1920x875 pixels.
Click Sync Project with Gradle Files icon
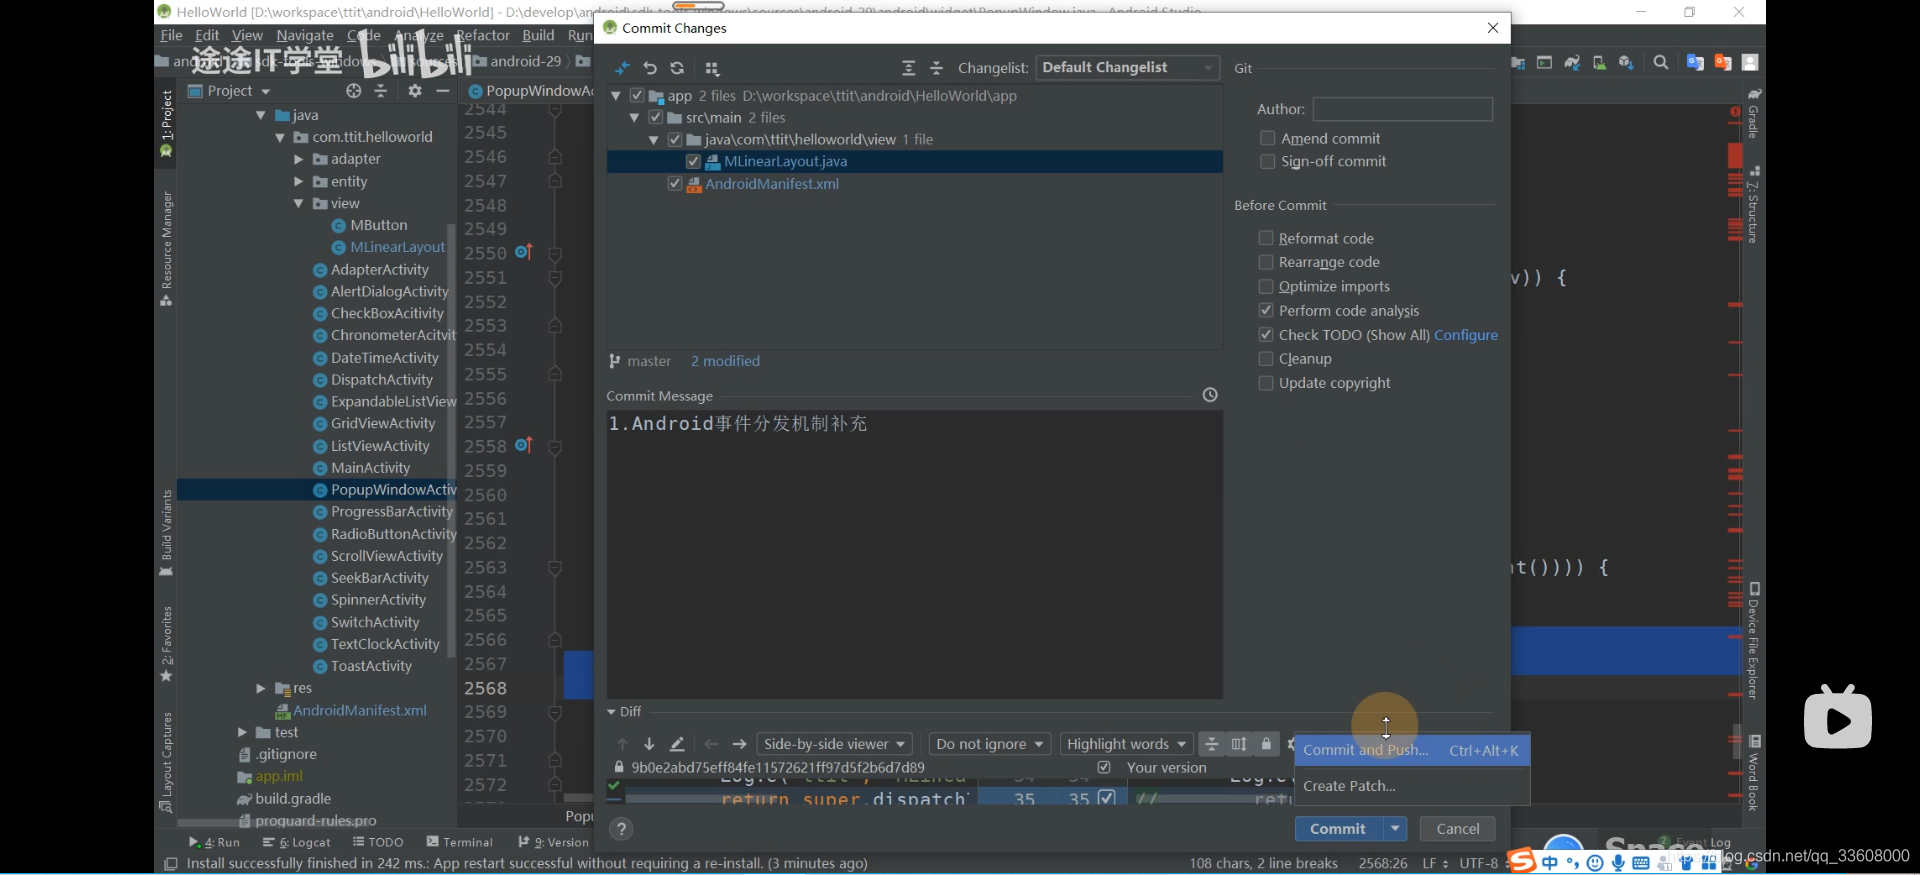click(x=1572, y=63)
